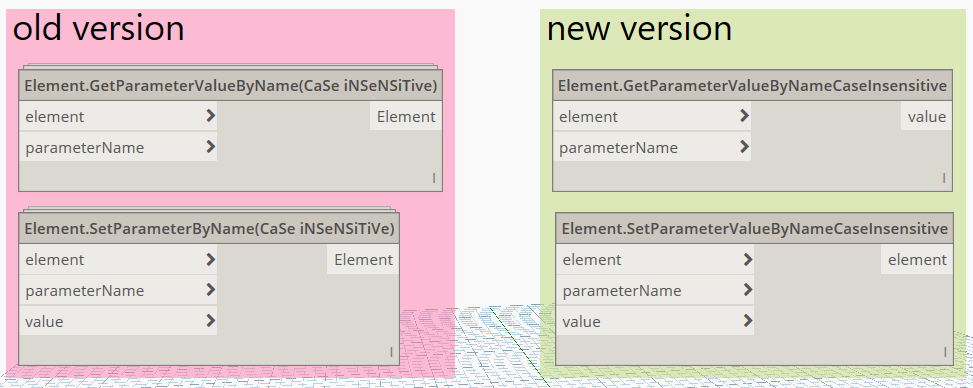
Task: Click Element output port of old GetParameterValueByName node
Action: 406,117
